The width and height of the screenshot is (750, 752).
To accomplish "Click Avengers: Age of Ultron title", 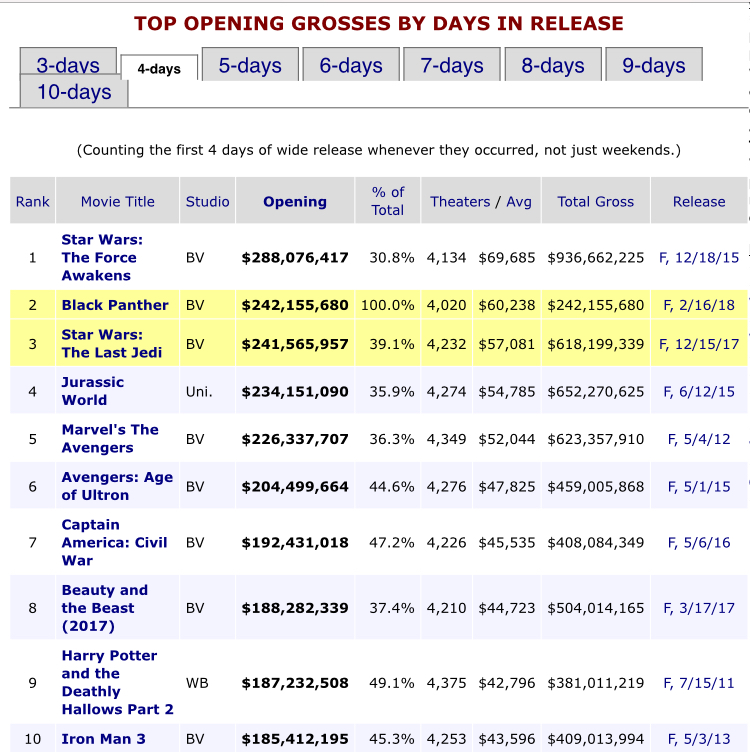I will 117,486.
